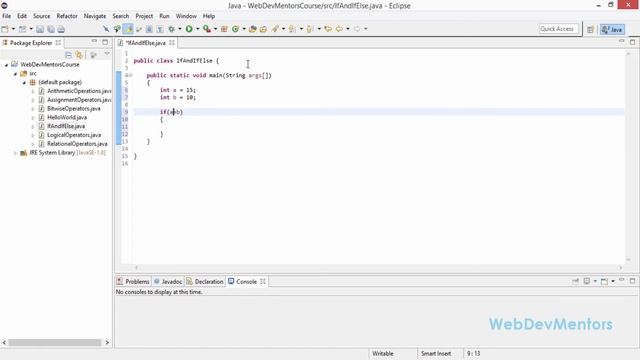
Task: Switch to the Problems tab
Action: pos(133,281)
